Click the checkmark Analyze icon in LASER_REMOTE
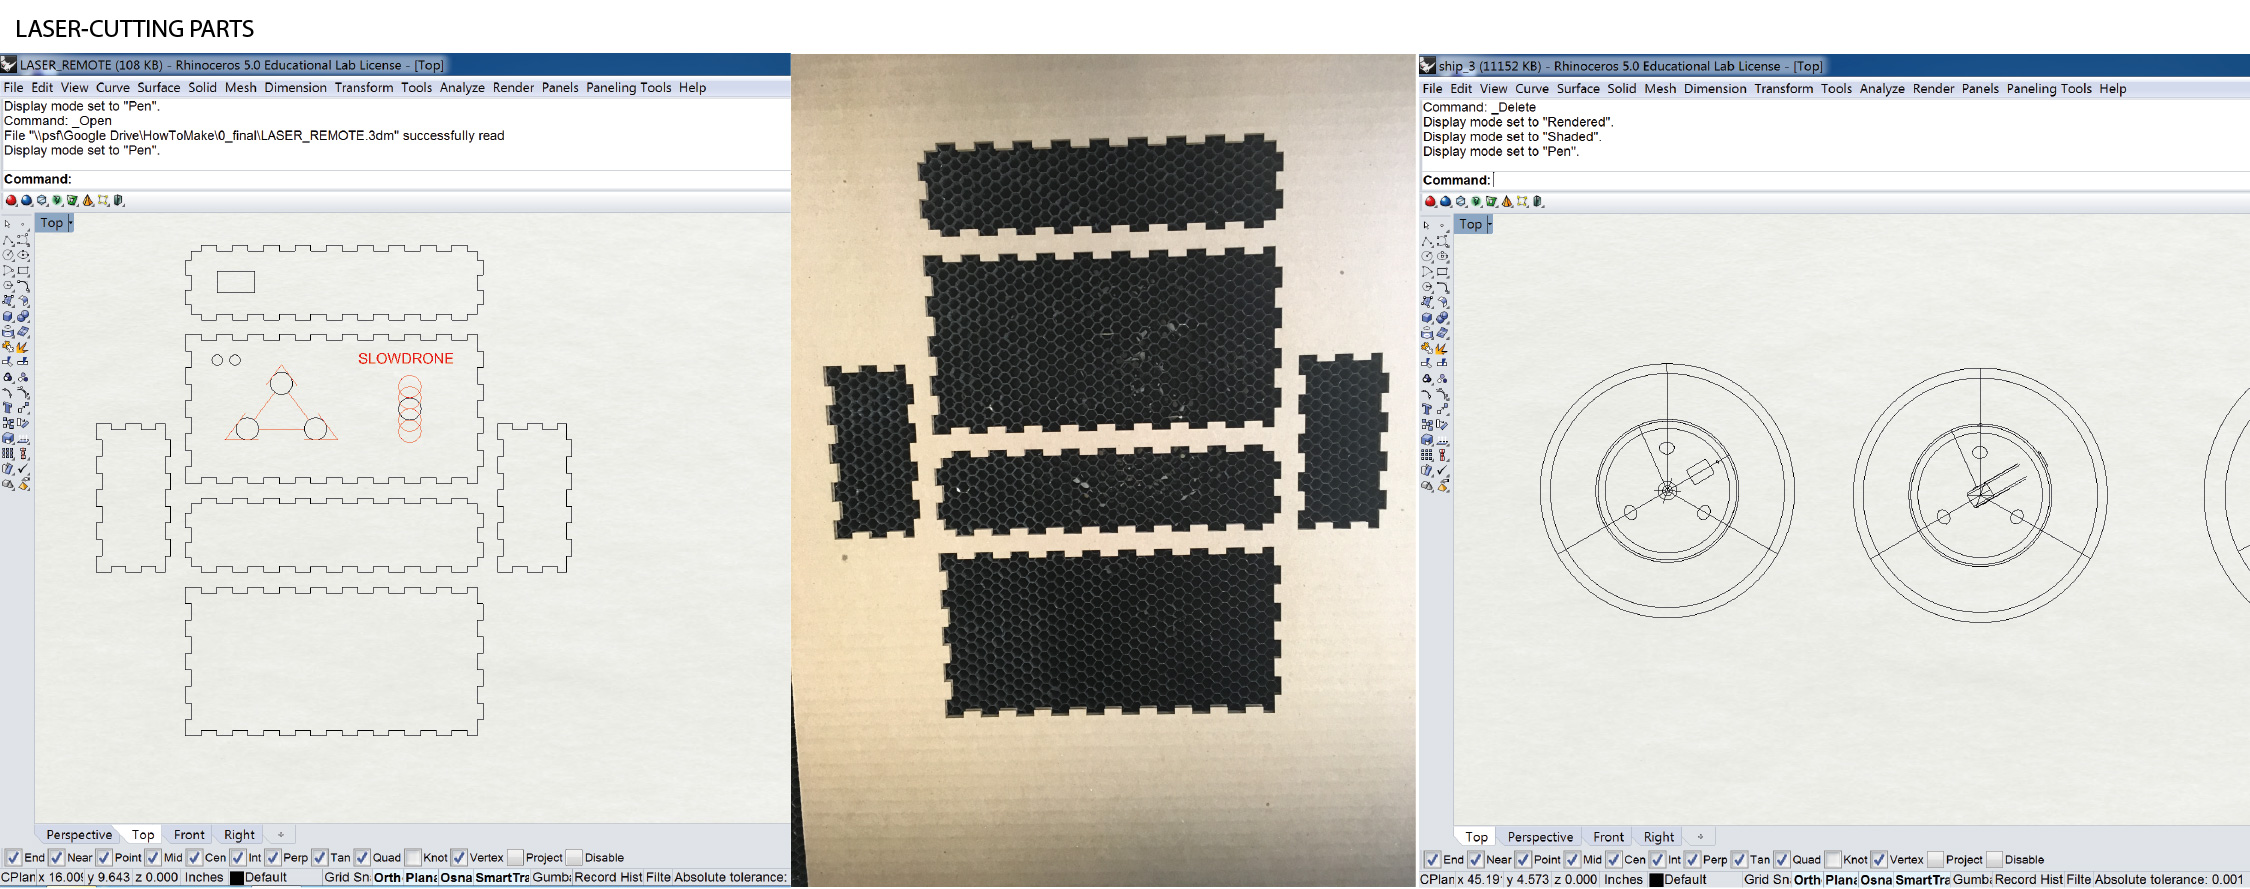The width and height of the screenshot is (2250, 889). pyautogui.click(x=23, y=468)
